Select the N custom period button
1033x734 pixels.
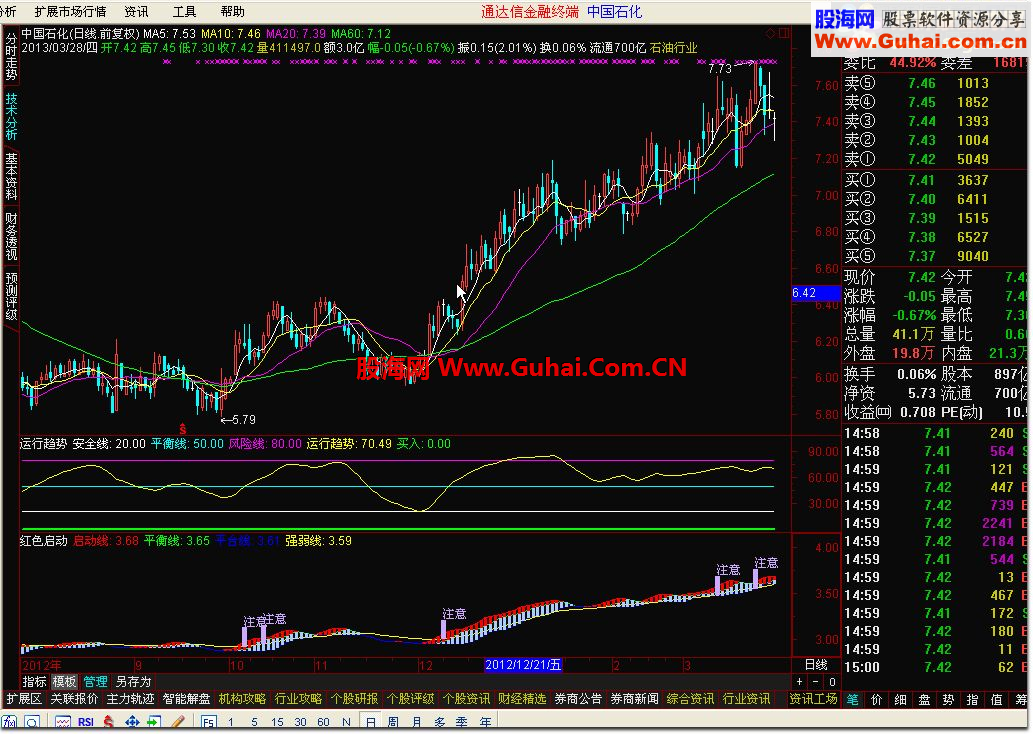point(347,722)
